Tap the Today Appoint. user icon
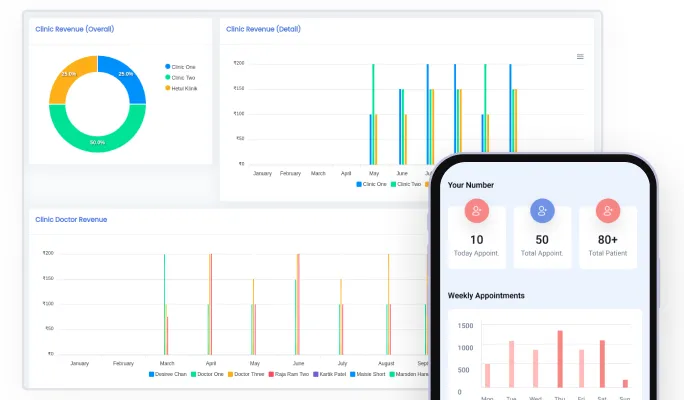Viewport: 684px width, 400px height. 476,211
